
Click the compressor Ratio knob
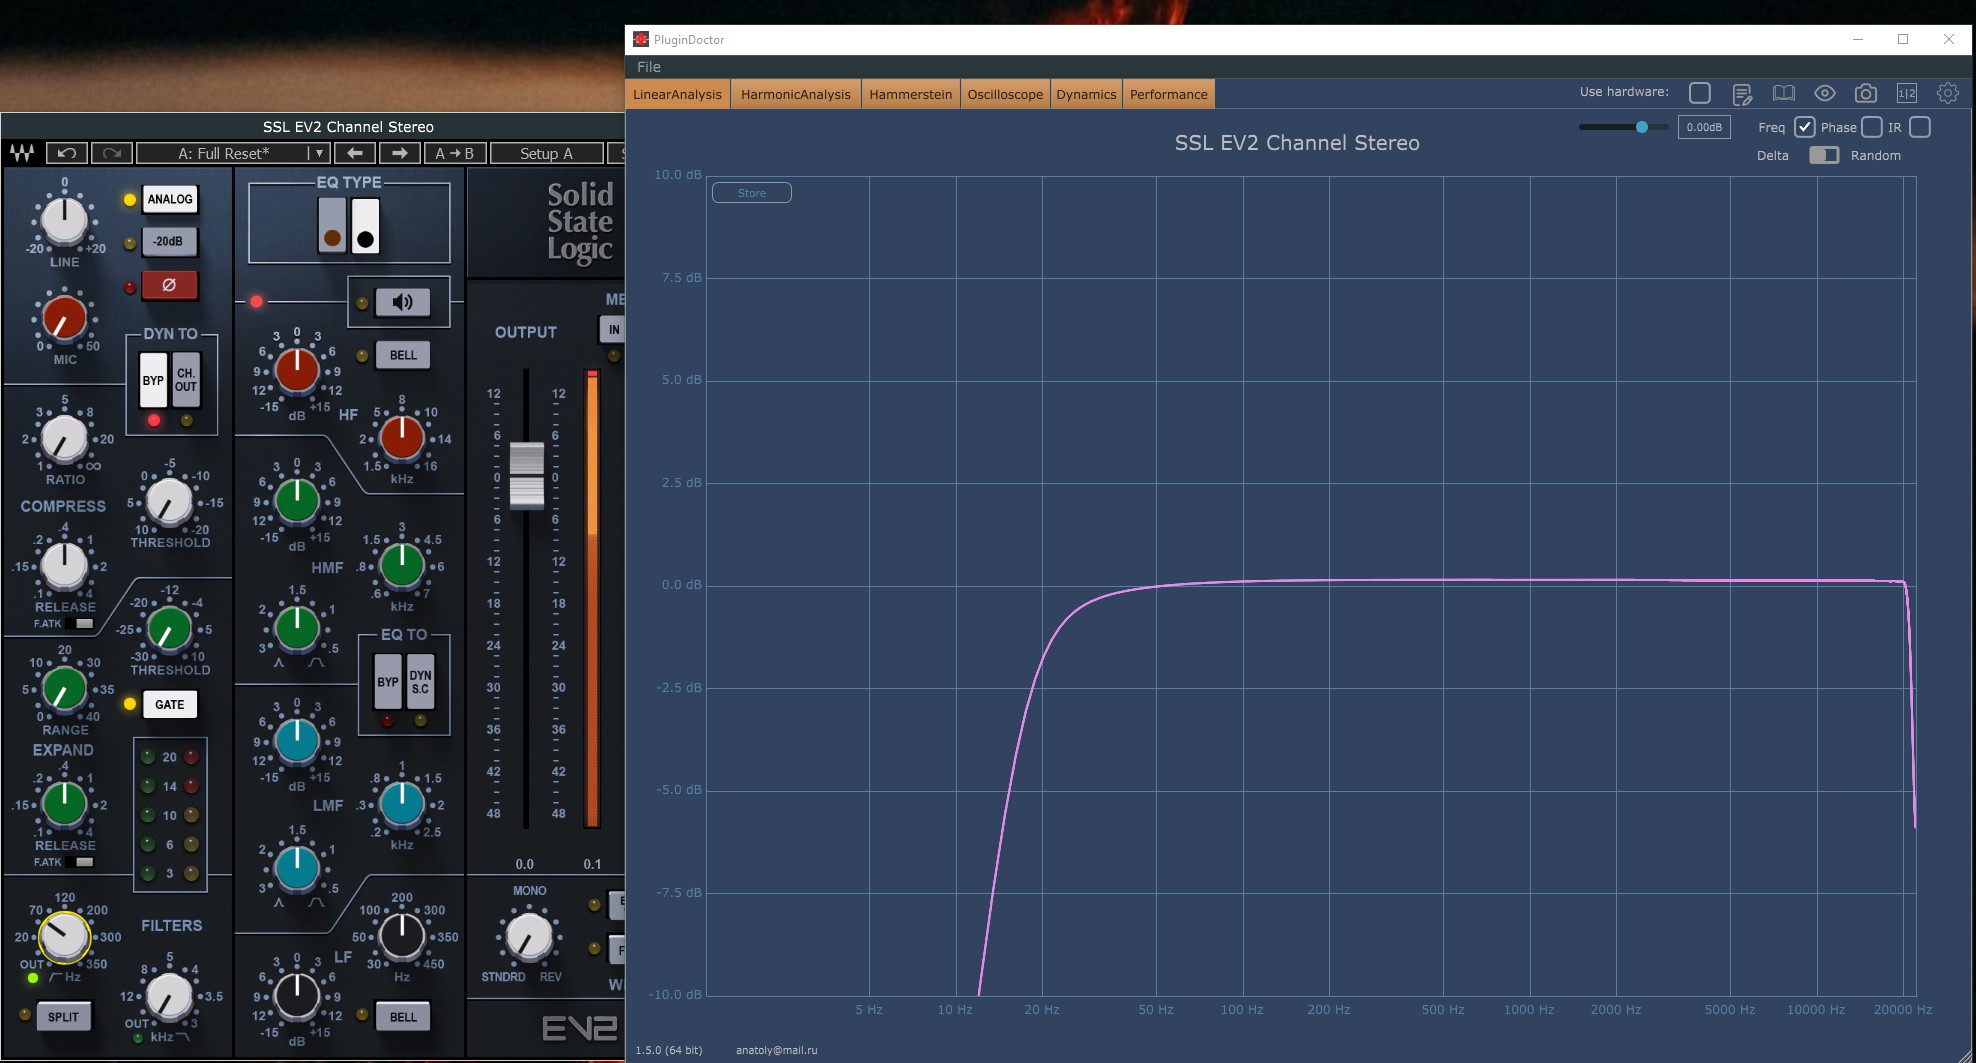click(64, 439)
